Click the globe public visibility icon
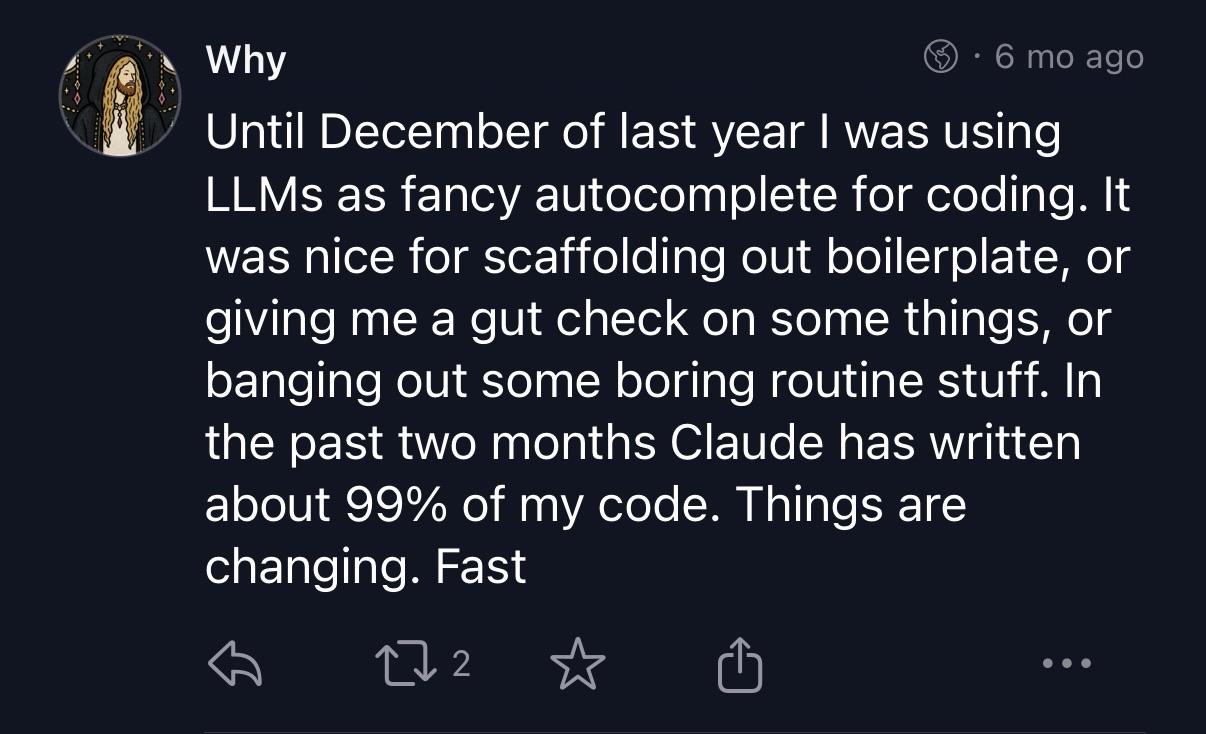The image size is (1206, 734). pos(941,58)
